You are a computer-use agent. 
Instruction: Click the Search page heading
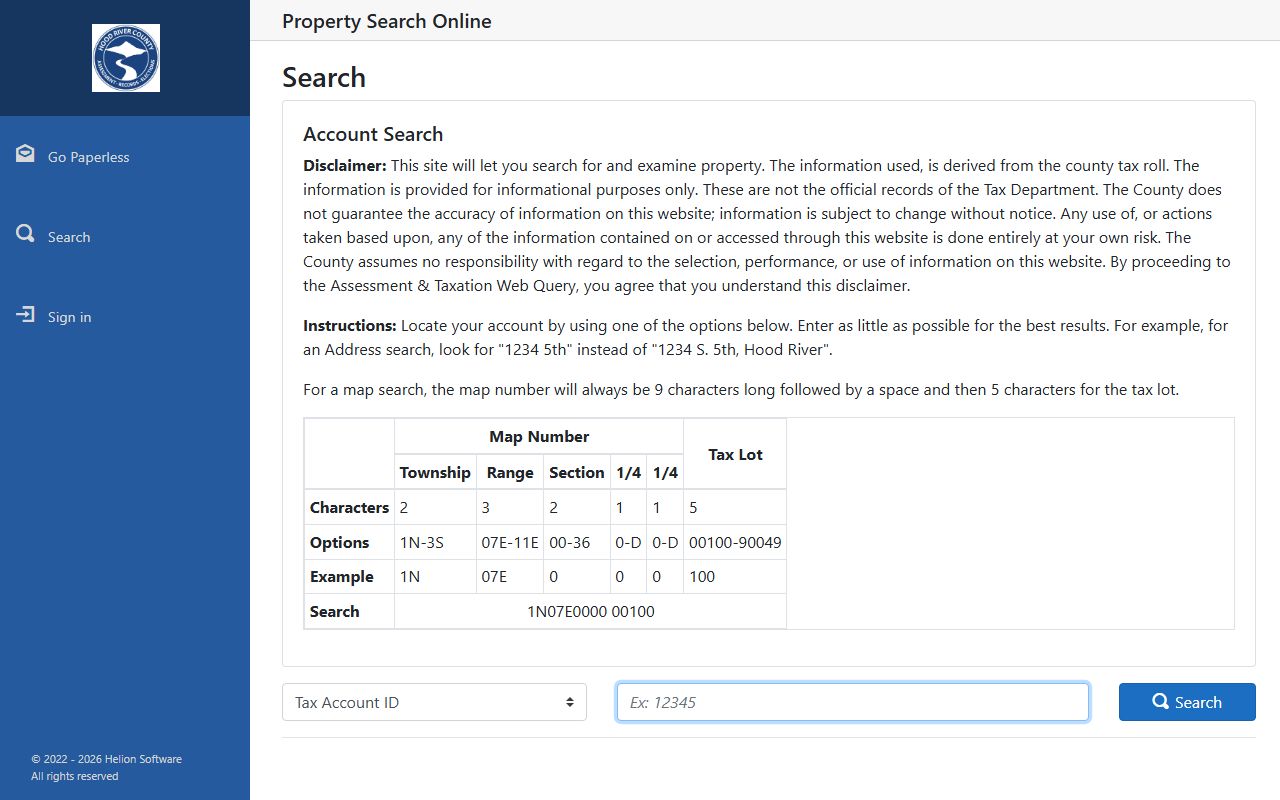tap(324, 77)
